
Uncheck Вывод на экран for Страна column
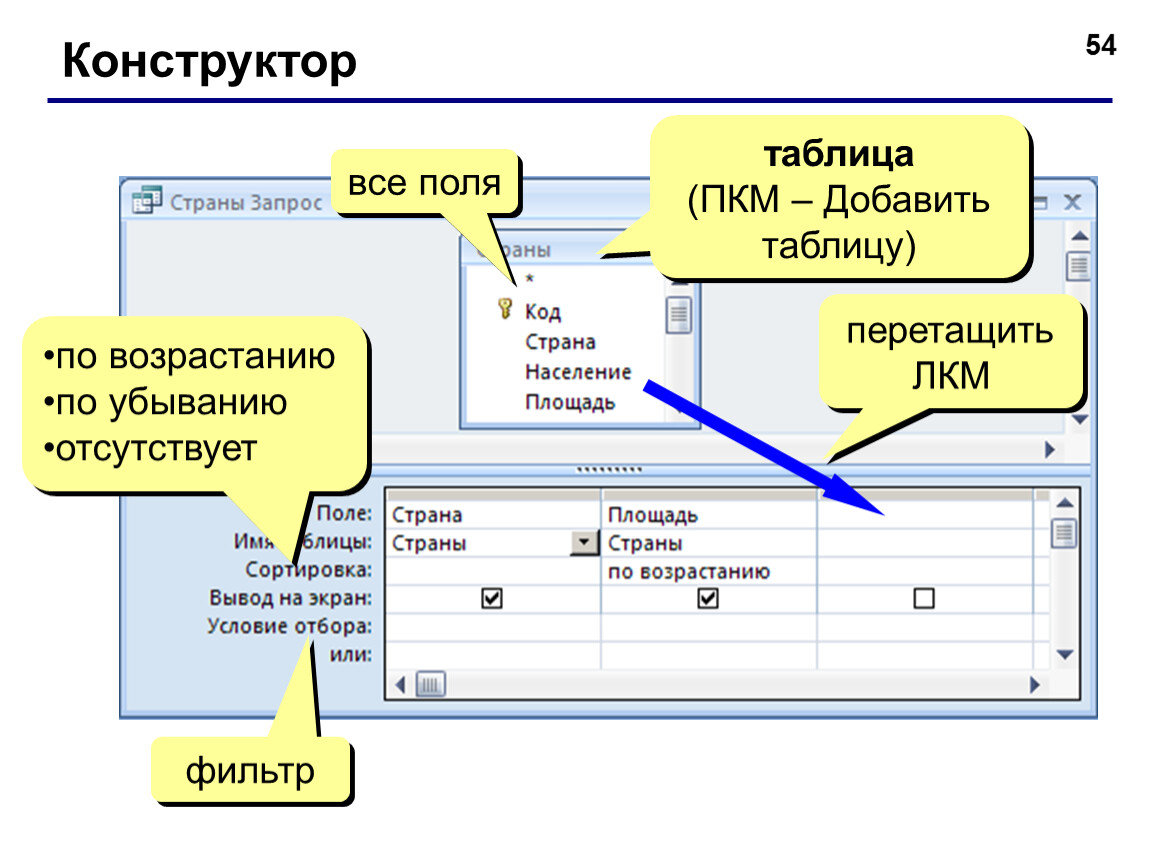(x=491, y=598)
